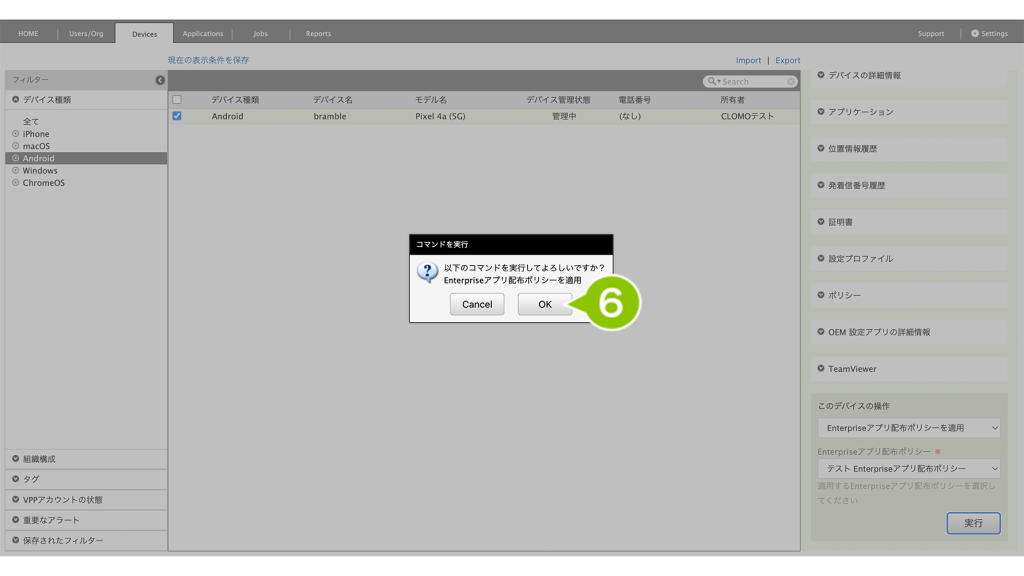Open the device operation command dropdown
This screenshot has height=576, width=1024.
pos(909,428)
